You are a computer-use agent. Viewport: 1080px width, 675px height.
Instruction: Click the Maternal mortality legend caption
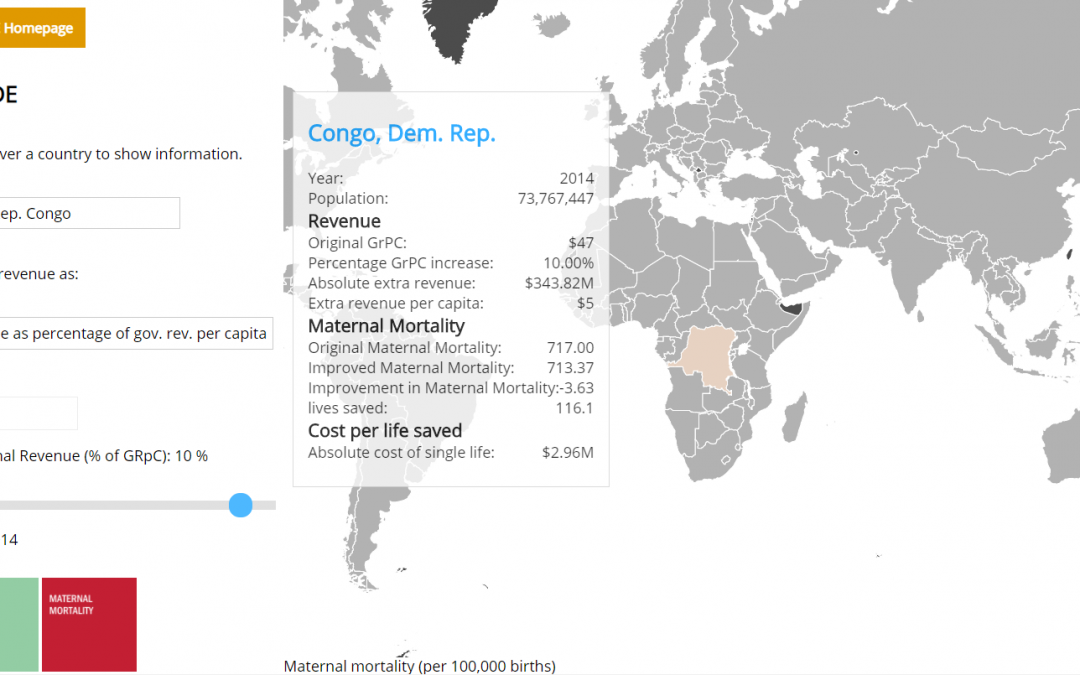419,666
